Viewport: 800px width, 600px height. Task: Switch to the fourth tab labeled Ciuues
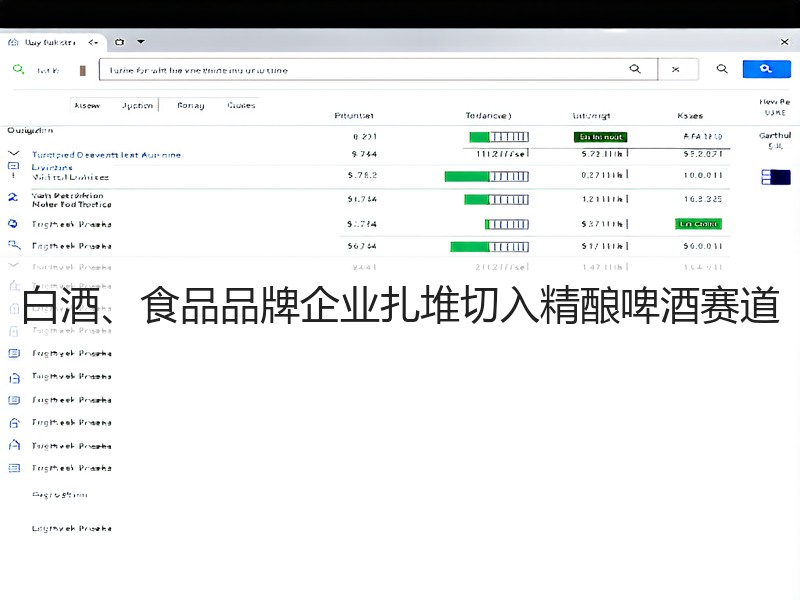tap(241, 106)
